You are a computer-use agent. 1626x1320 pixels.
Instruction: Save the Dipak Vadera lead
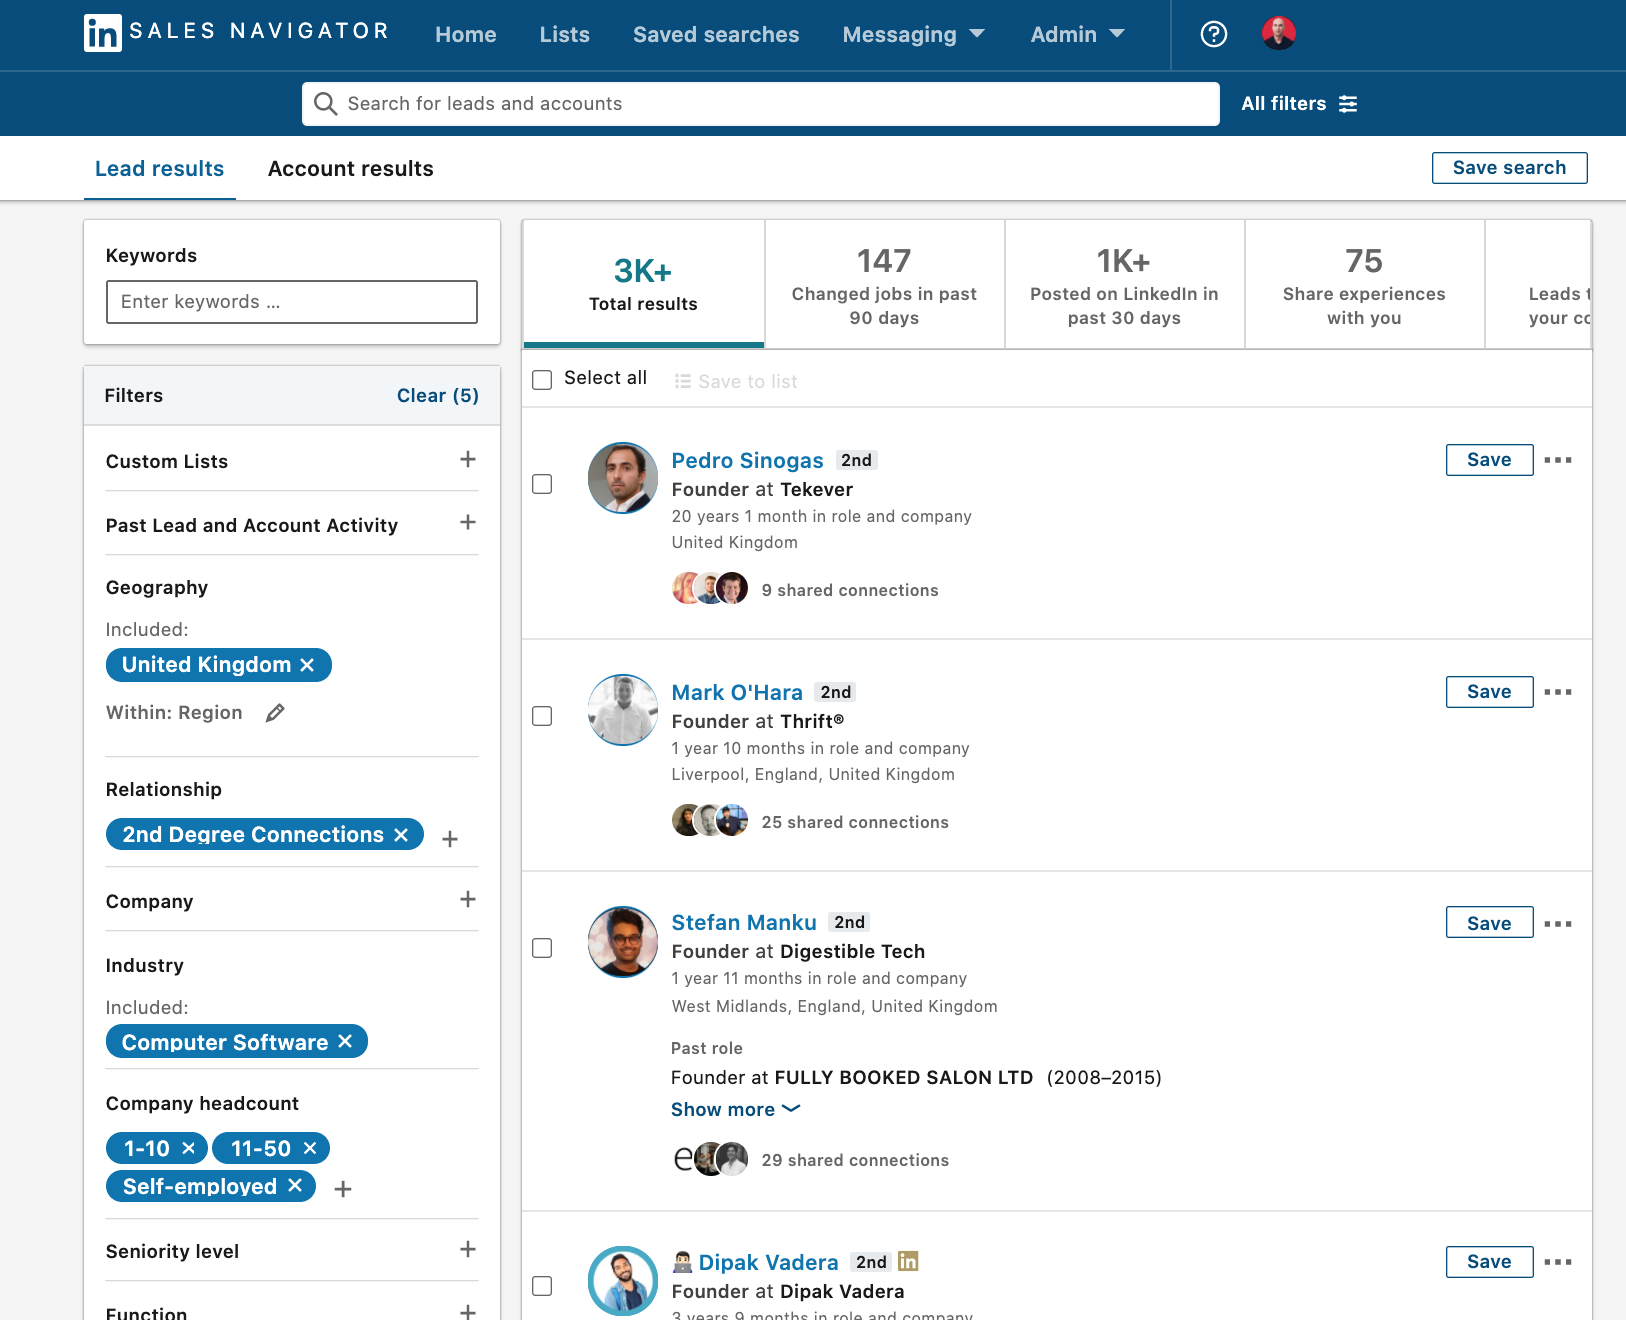pos(1489,1262)
